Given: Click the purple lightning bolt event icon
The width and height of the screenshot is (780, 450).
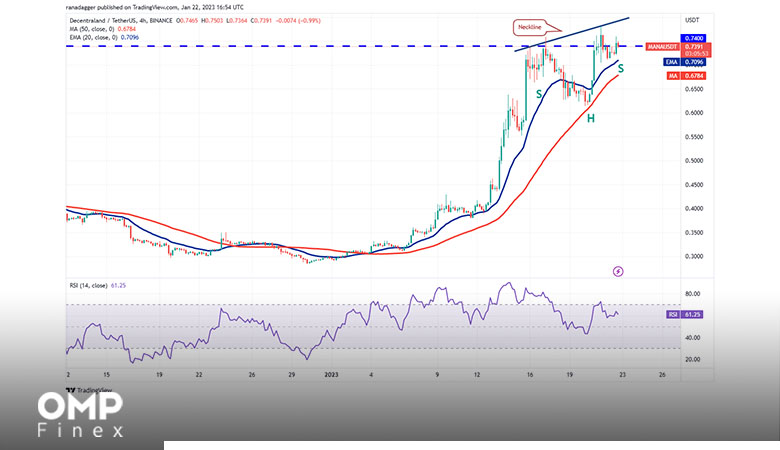Looking at the screenshot, I should tap(618, 271).
